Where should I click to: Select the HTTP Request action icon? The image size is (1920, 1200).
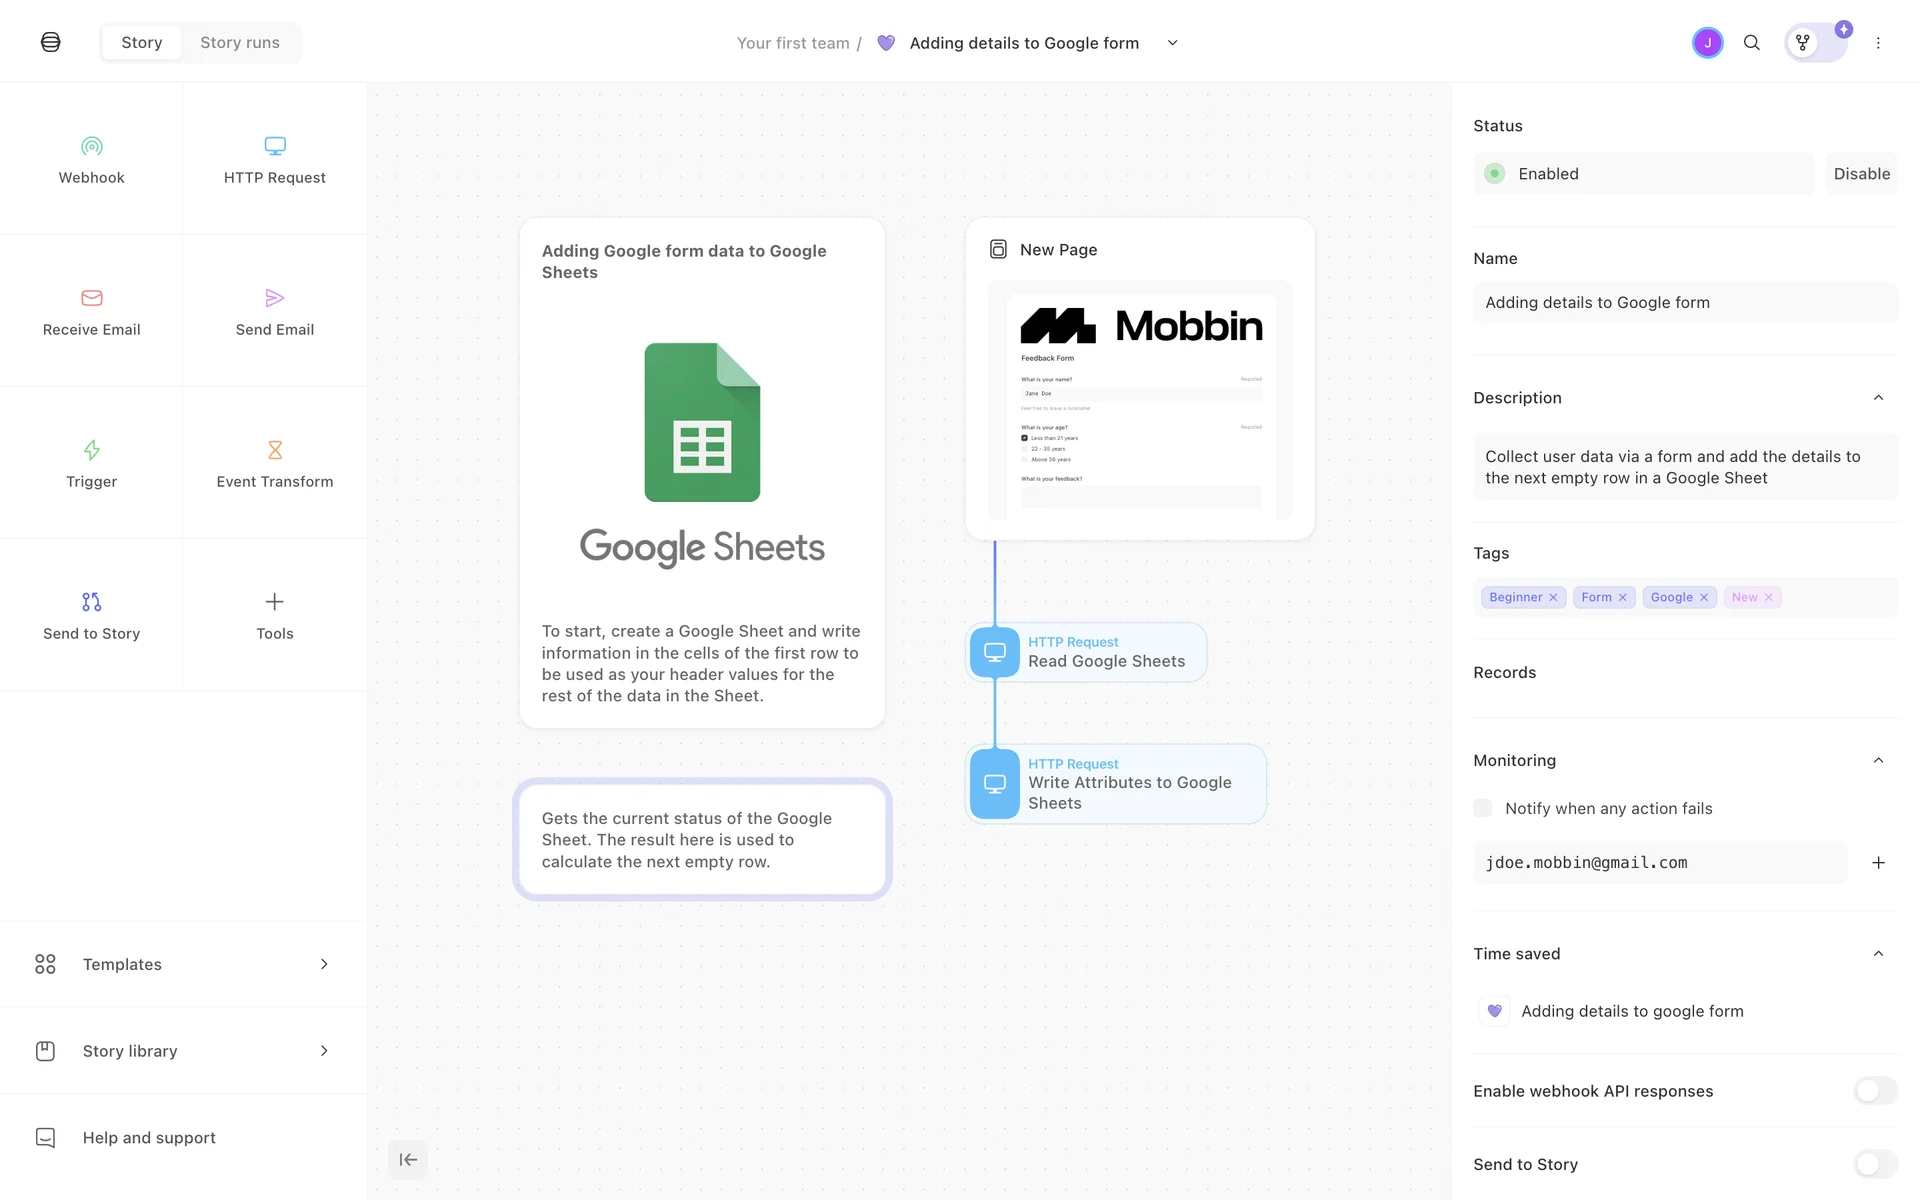[274, 147]
